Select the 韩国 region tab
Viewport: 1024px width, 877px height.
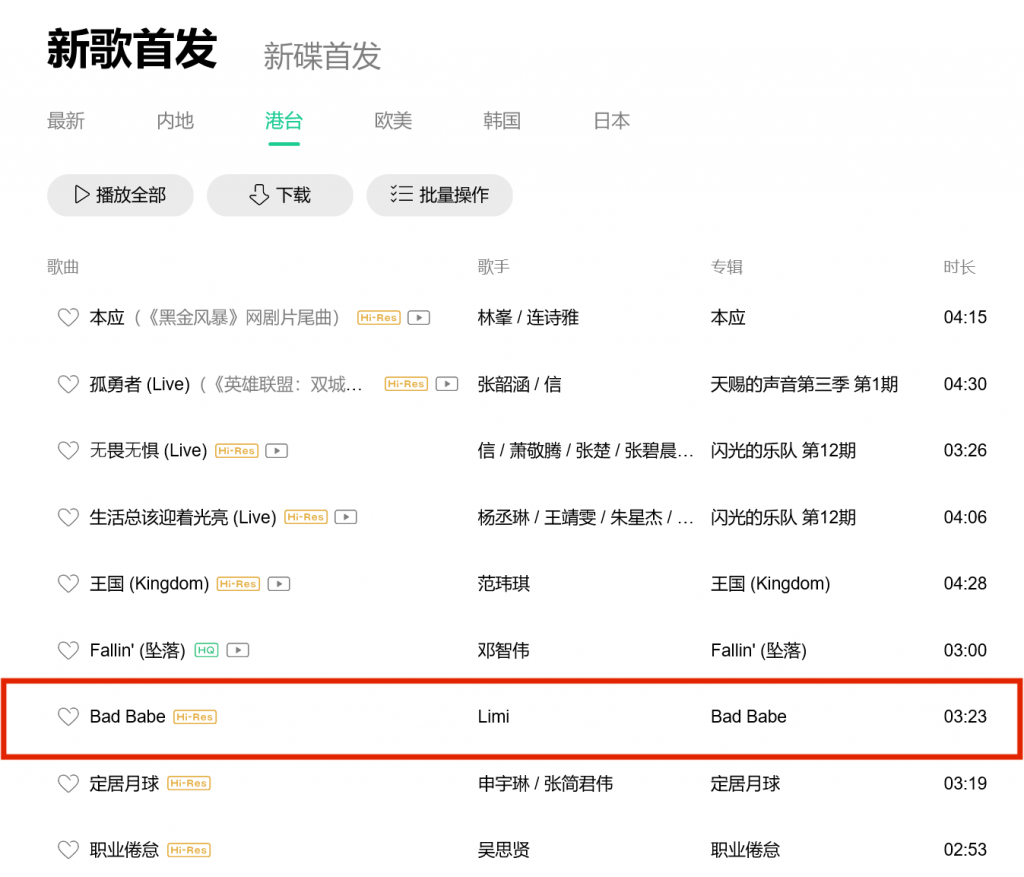(x=502, y=121)
